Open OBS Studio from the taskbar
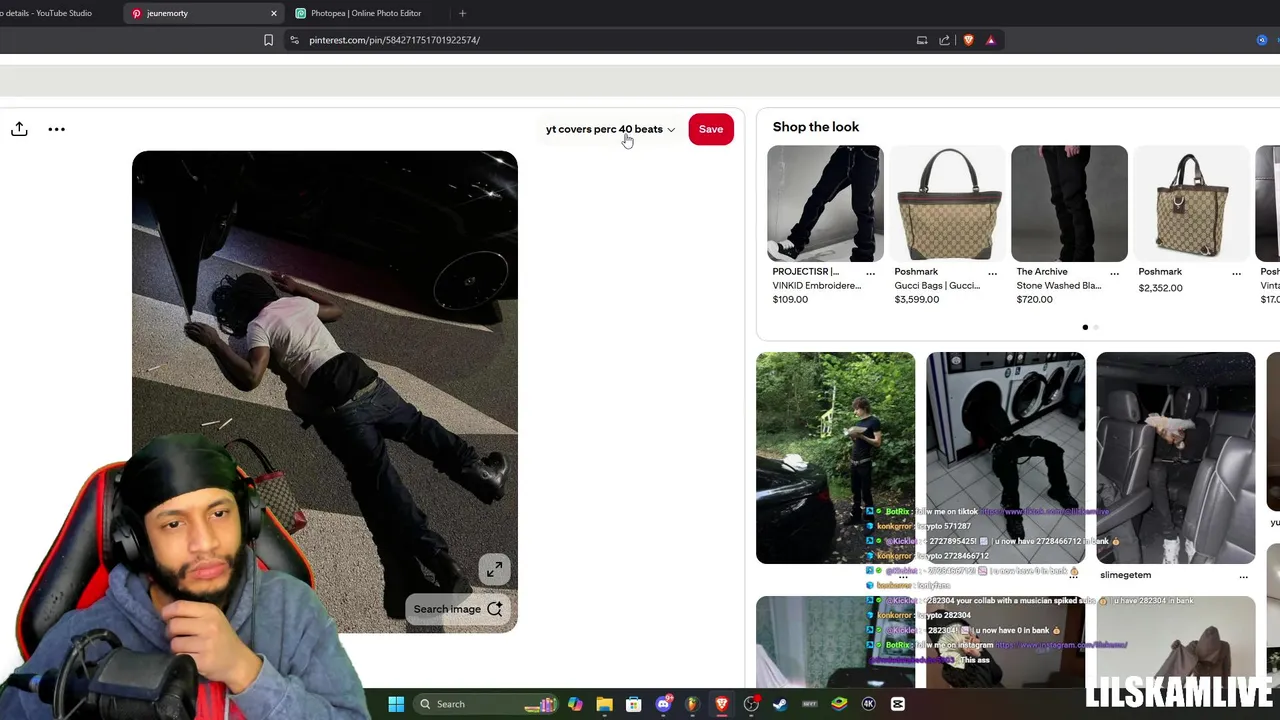This screenshot has width=1280, height=720. click(751, 704)
